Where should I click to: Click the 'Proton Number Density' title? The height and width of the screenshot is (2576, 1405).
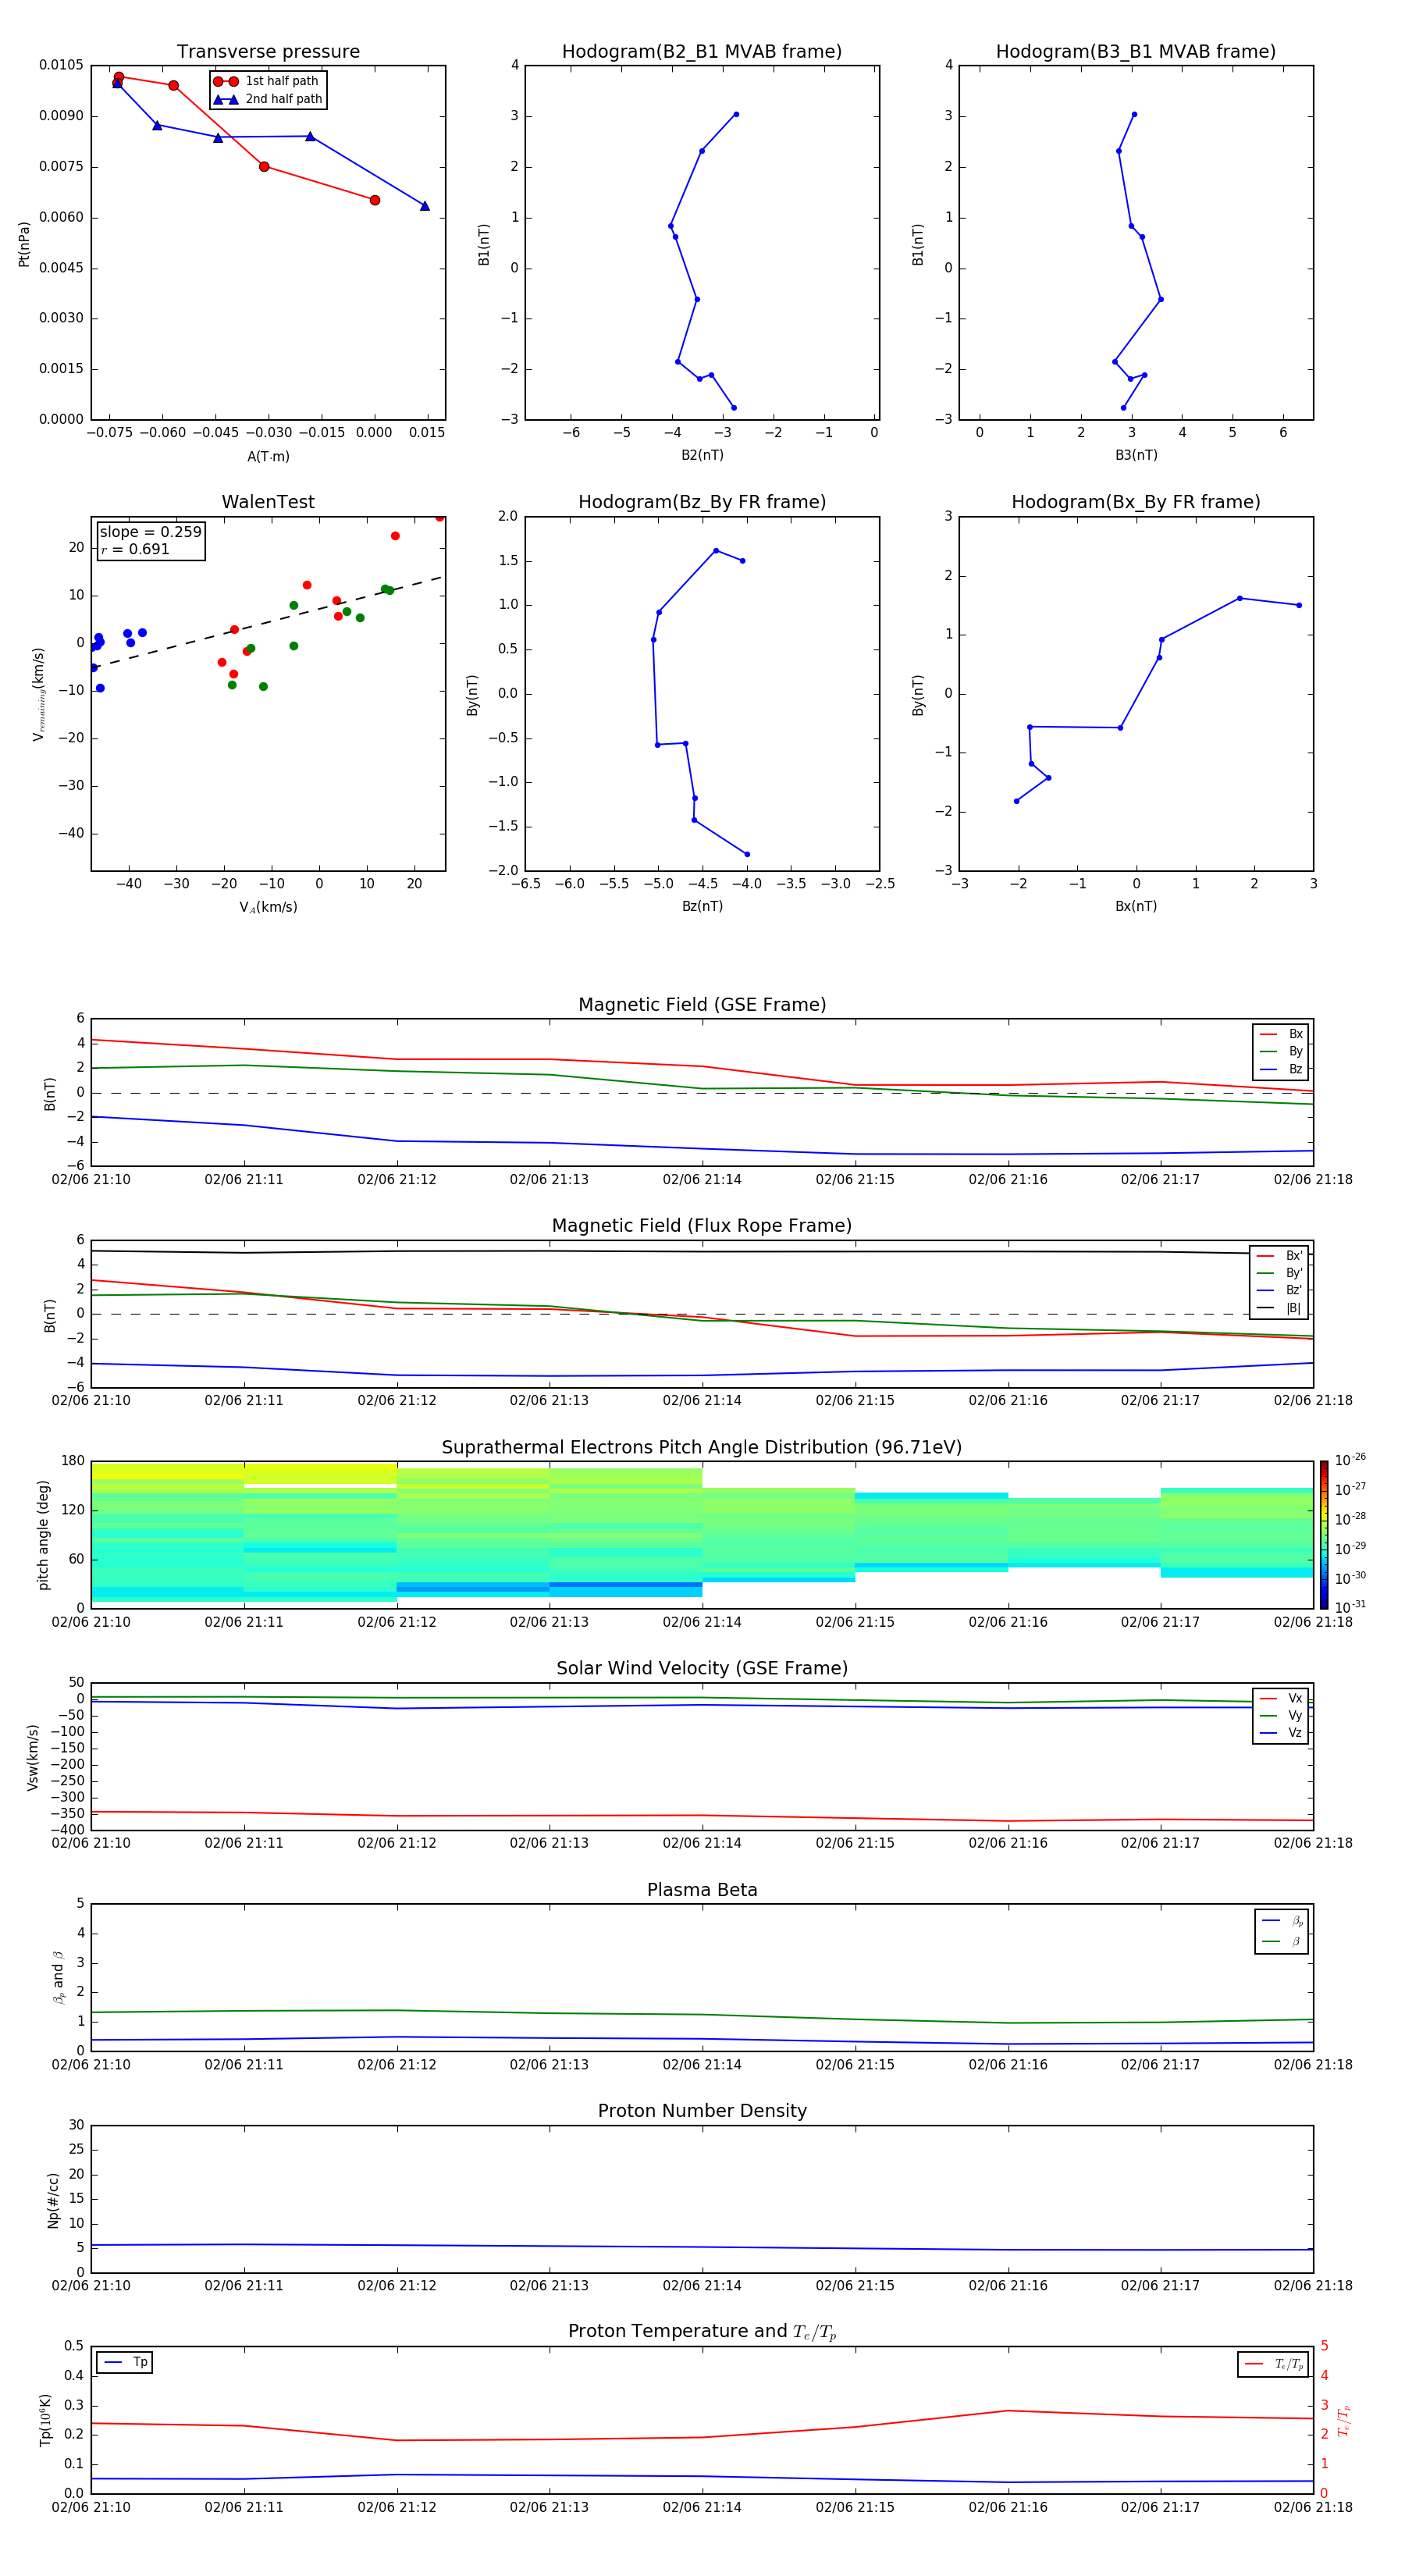point(702,2110)
